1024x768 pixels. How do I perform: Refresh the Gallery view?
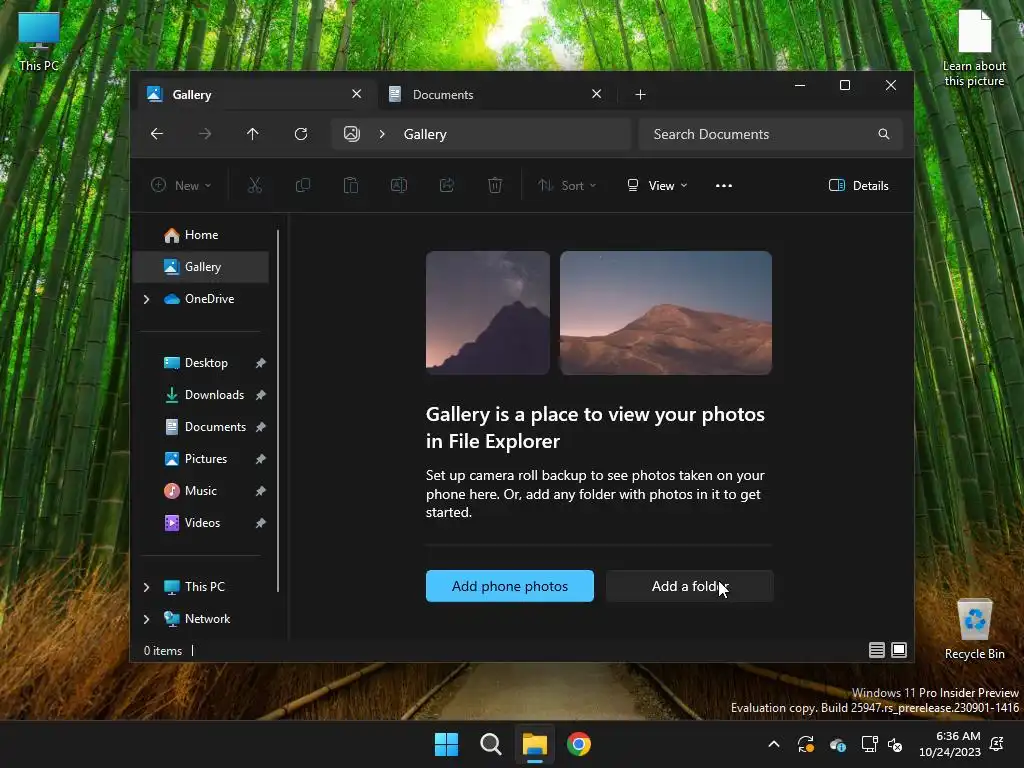pos(301,134)
